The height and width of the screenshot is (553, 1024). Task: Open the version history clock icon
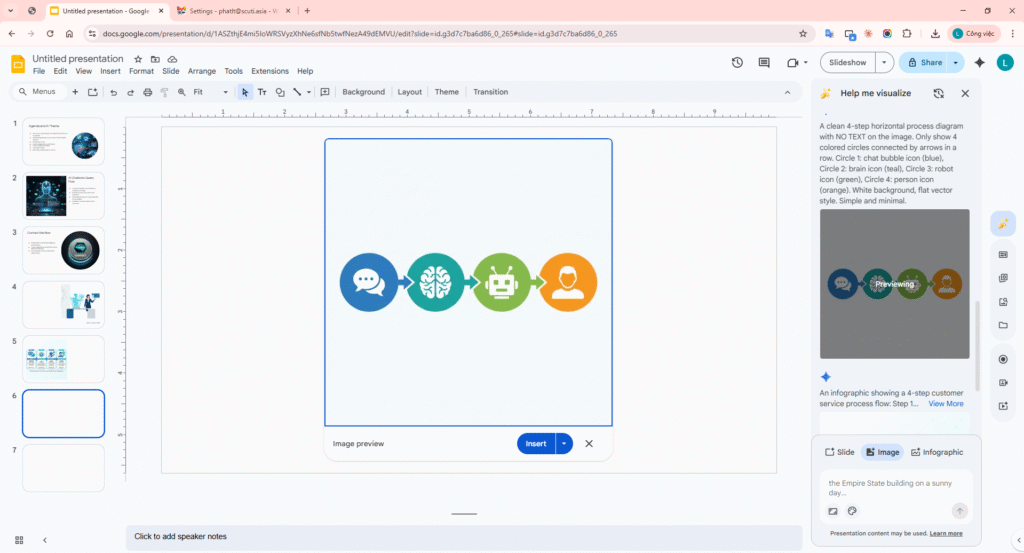tap(737, 62)
